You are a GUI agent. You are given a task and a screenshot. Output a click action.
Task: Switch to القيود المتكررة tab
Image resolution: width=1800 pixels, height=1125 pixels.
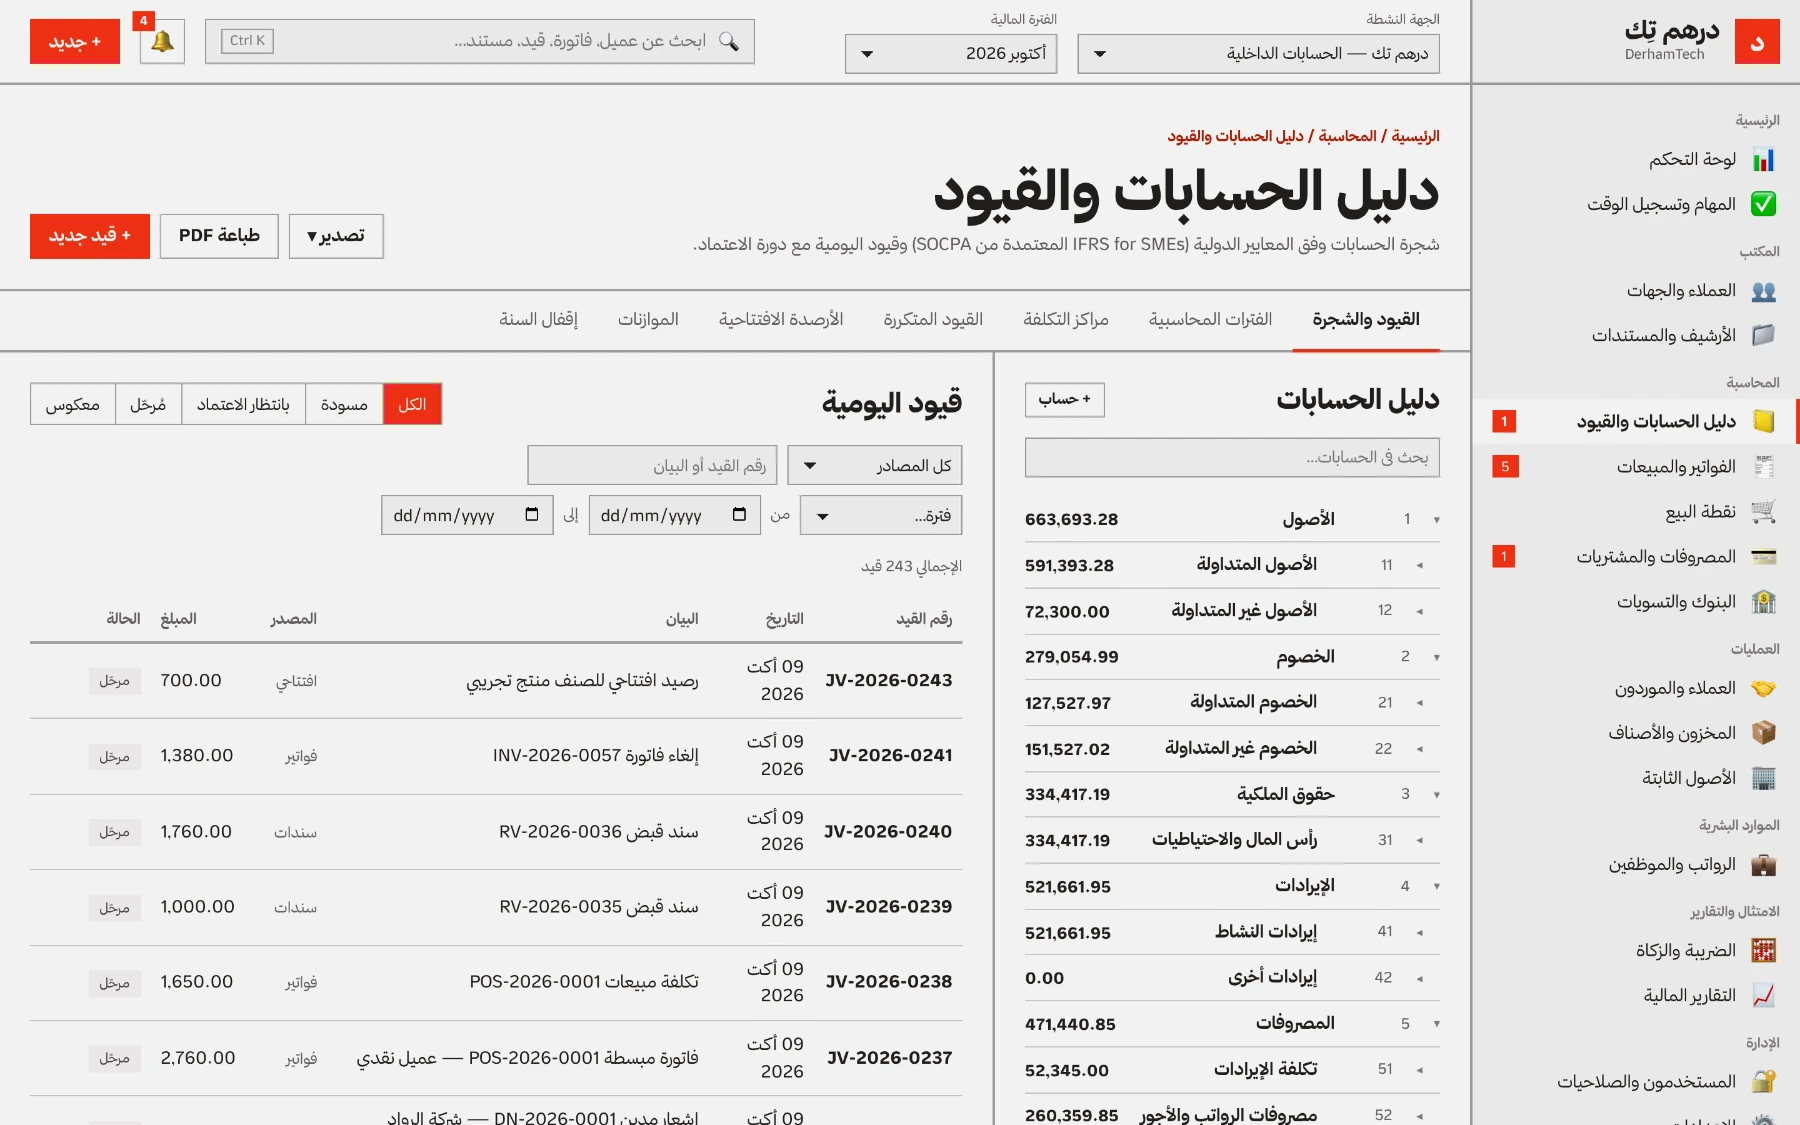pyautogui.click(x=933, y=320)
